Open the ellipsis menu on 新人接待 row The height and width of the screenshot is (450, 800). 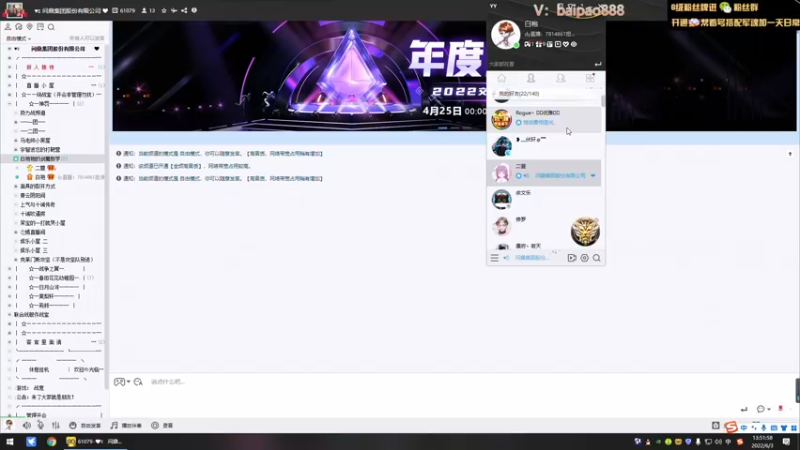tap(91, 67)
